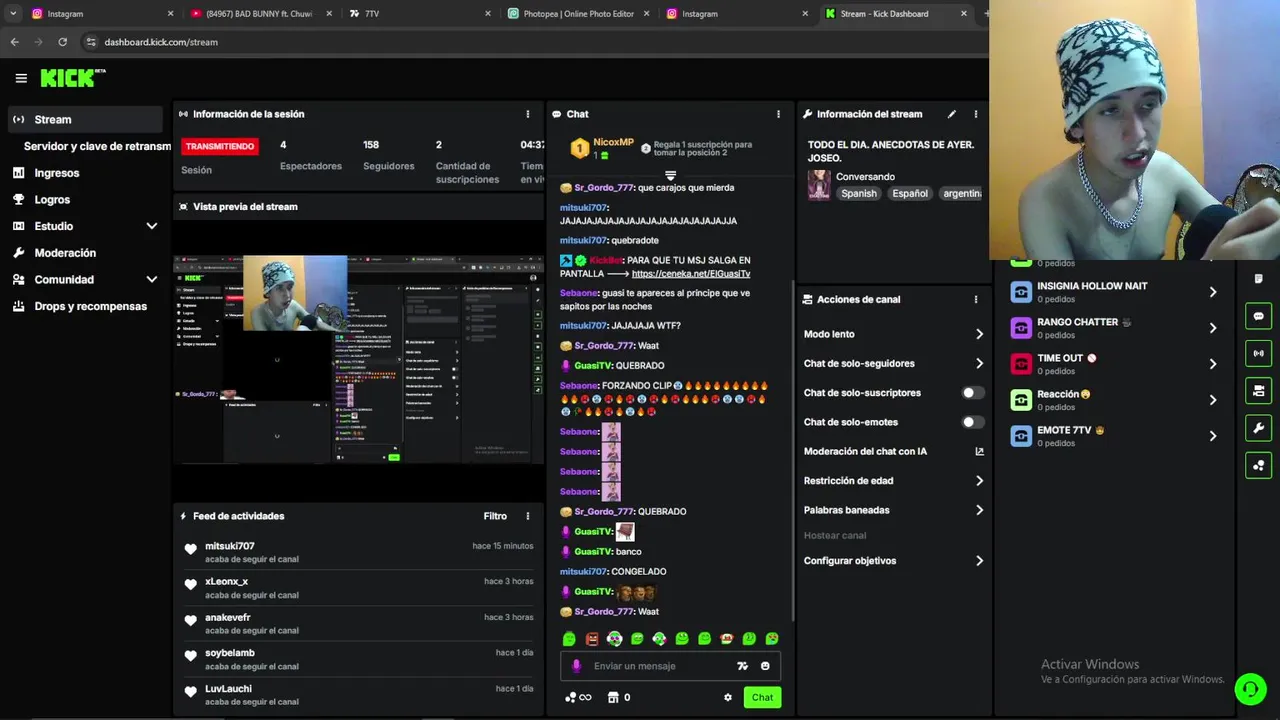Click the purple microphone icon in message box
Viewport: 1280px width, 720px height.
coord(576,666)
